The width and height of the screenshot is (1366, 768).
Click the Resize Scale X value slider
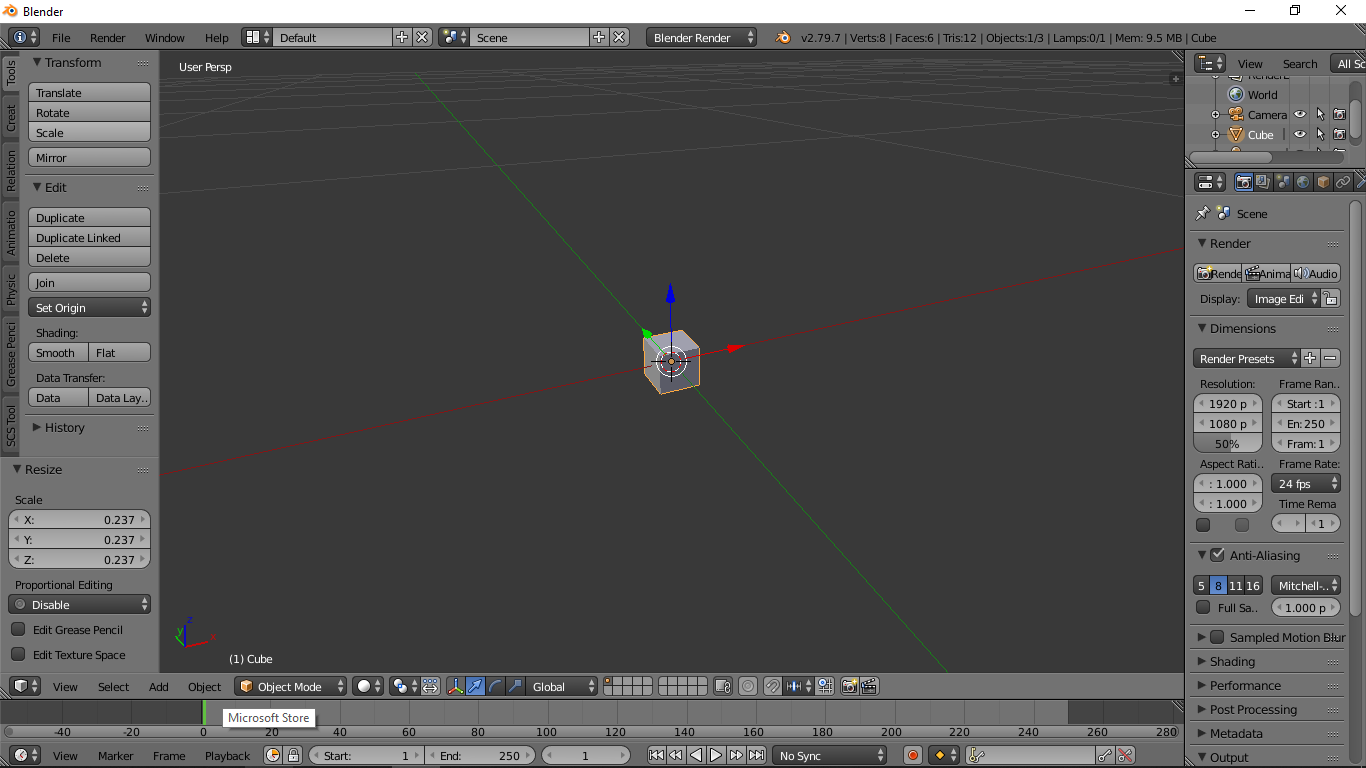[80, 519]
